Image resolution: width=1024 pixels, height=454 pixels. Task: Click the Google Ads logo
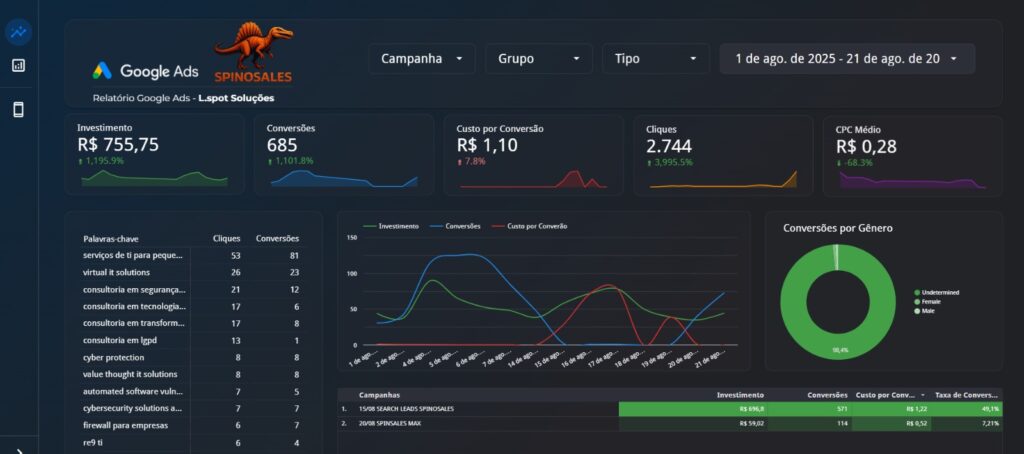[x=146, y=71]
